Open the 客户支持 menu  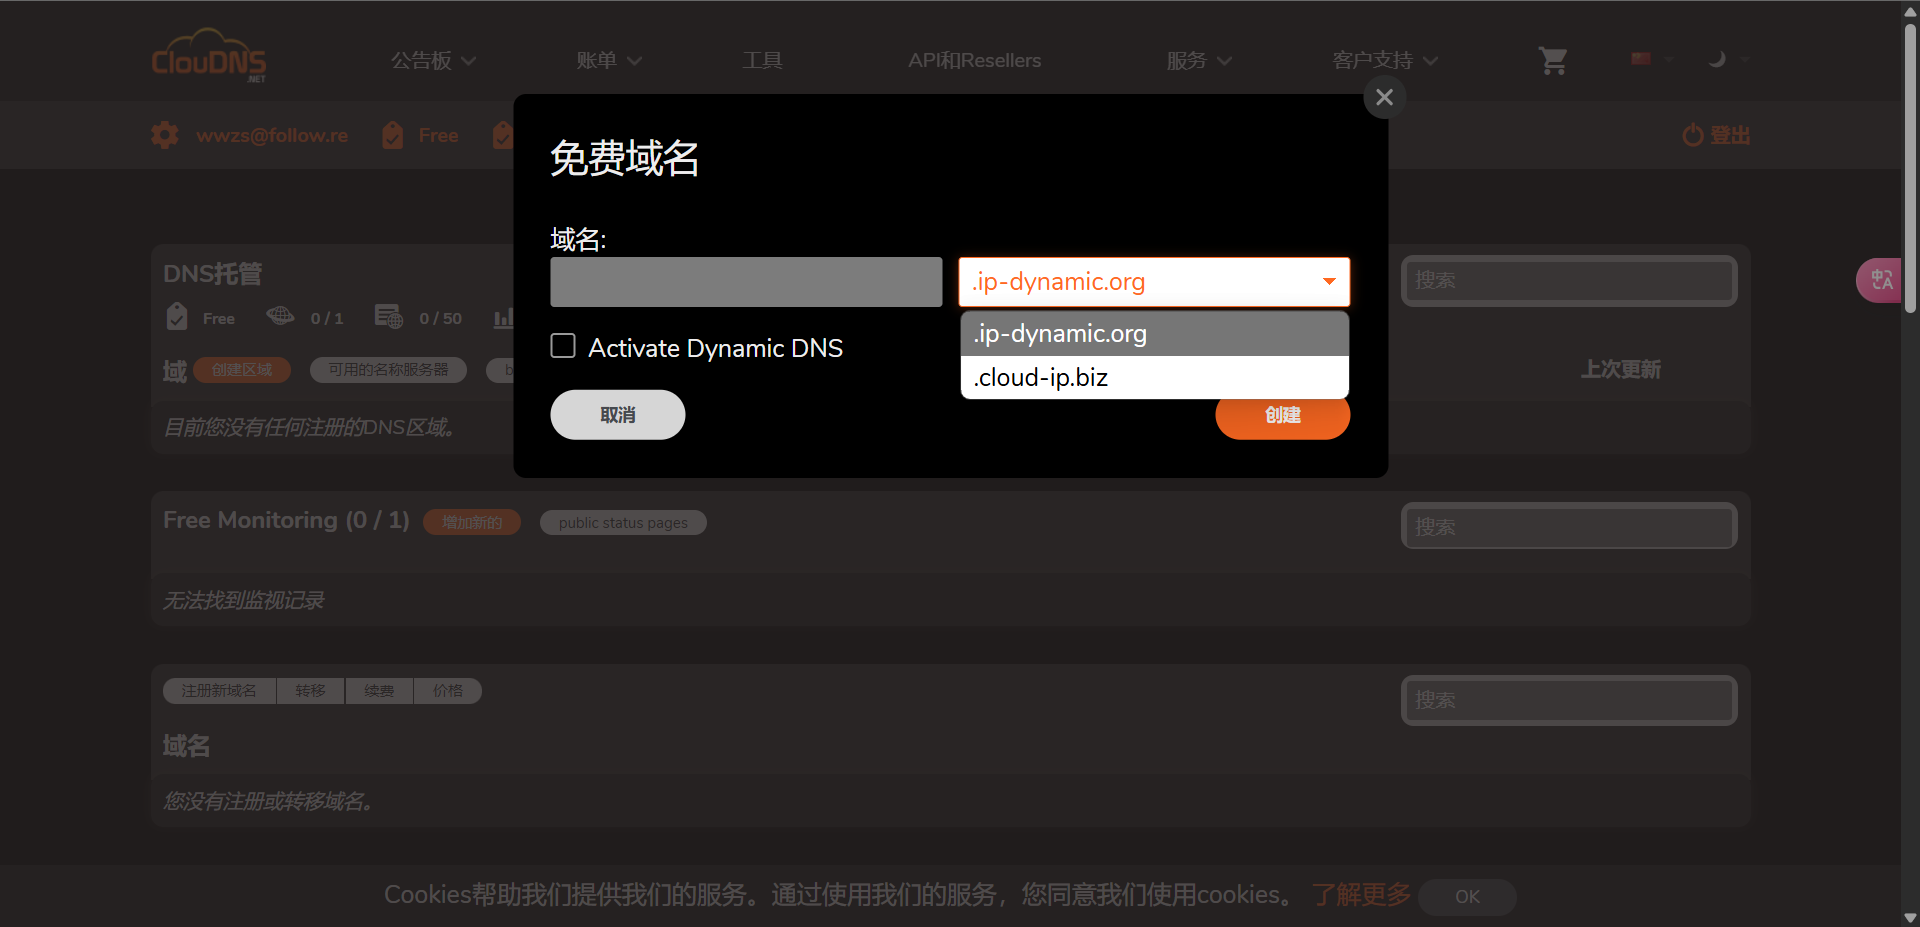[1384, 61]
